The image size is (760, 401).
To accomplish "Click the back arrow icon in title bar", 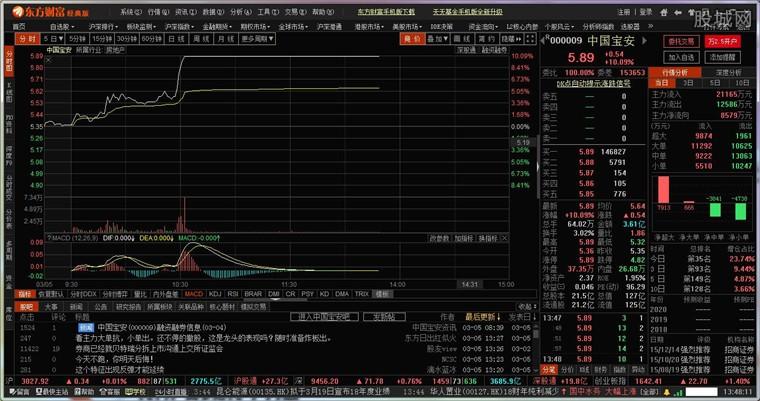I will (x=678, y=12).
